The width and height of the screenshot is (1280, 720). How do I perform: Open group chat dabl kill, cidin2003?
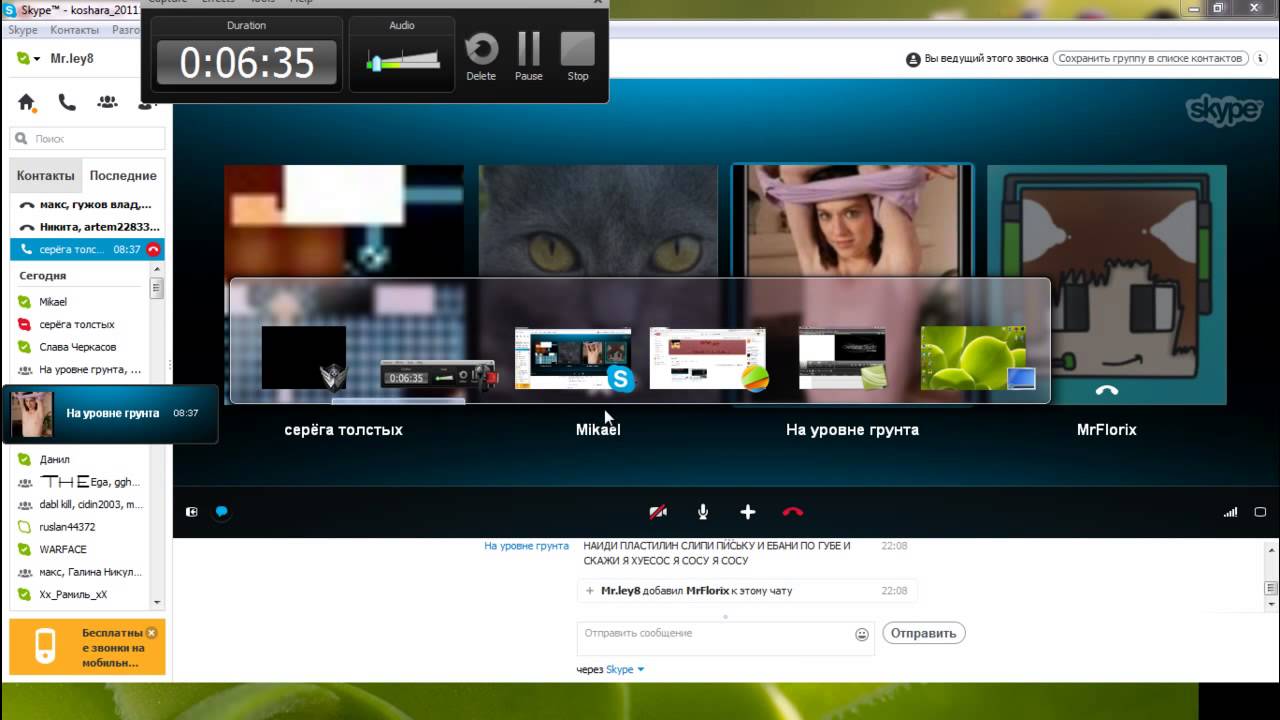[x=80, y=504]
